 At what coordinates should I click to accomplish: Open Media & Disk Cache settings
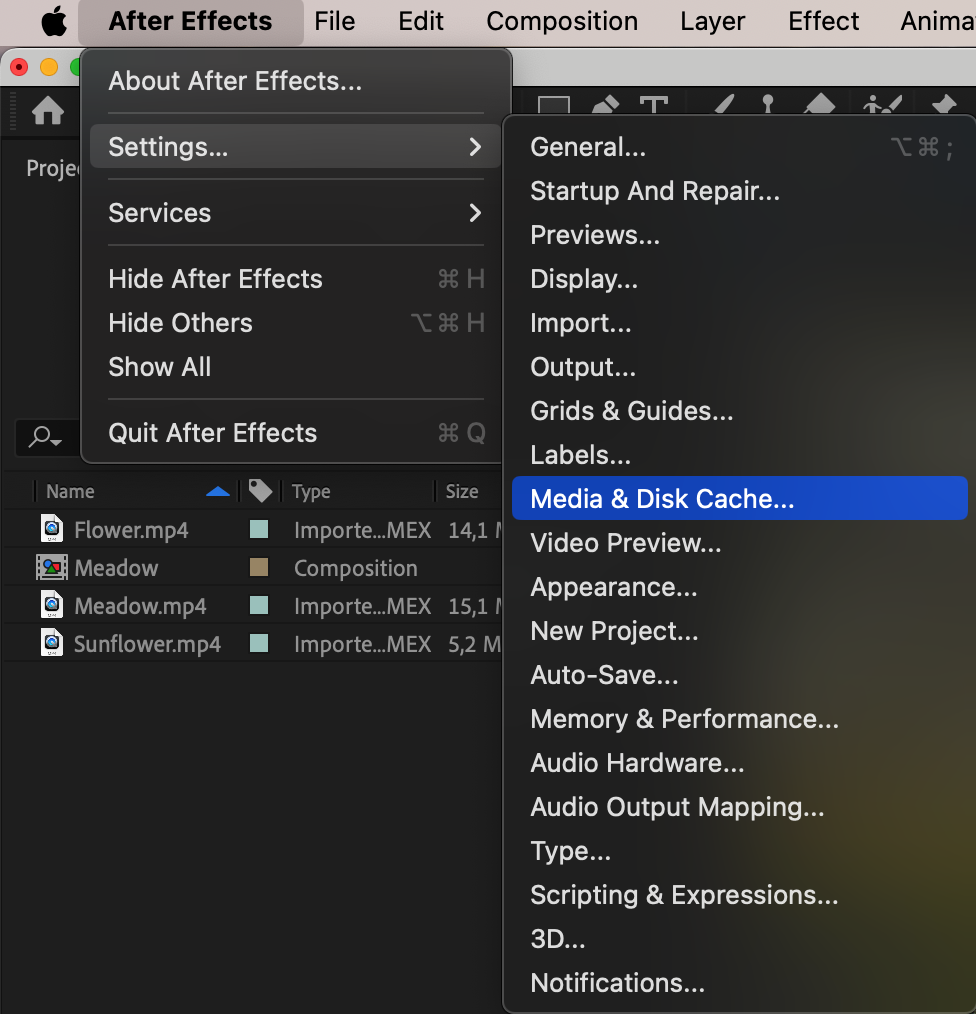(x=662, y=499)
